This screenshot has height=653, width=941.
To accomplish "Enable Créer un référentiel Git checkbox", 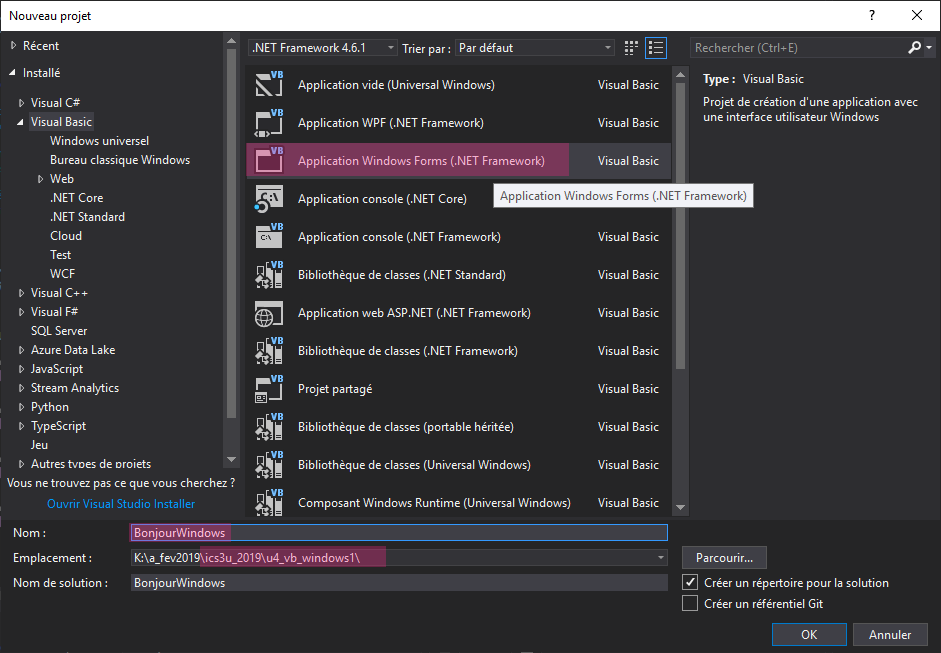I will 690,603.
